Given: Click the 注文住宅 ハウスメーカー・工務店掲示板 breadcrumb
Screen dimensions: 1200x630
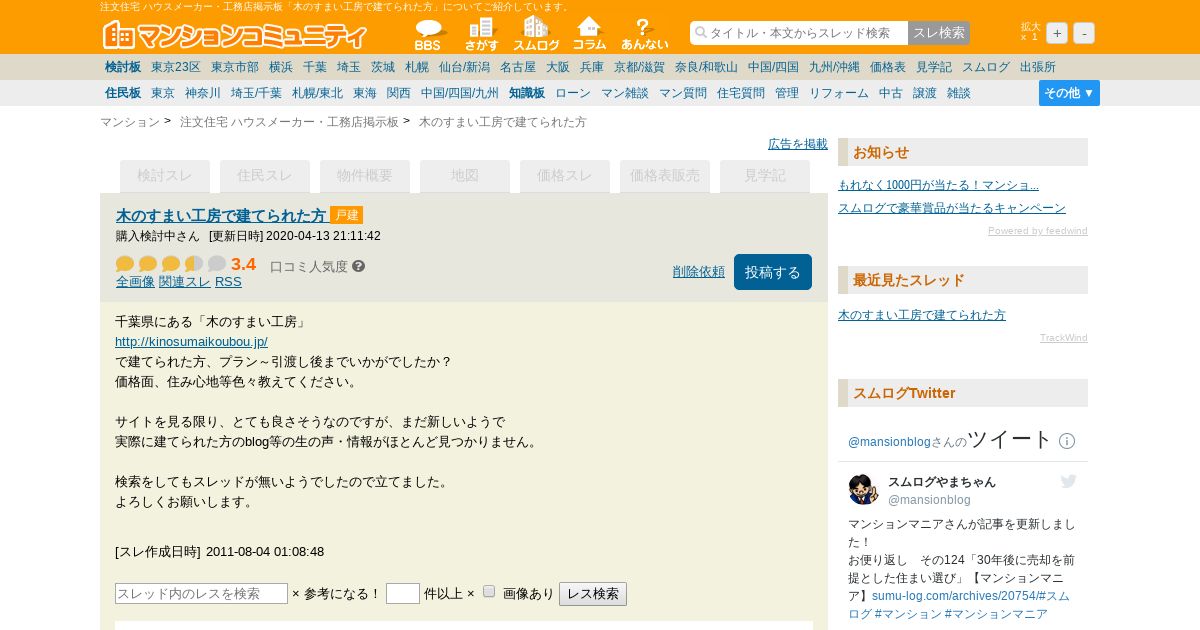Looking at the screenshot, I should [289, 122].
